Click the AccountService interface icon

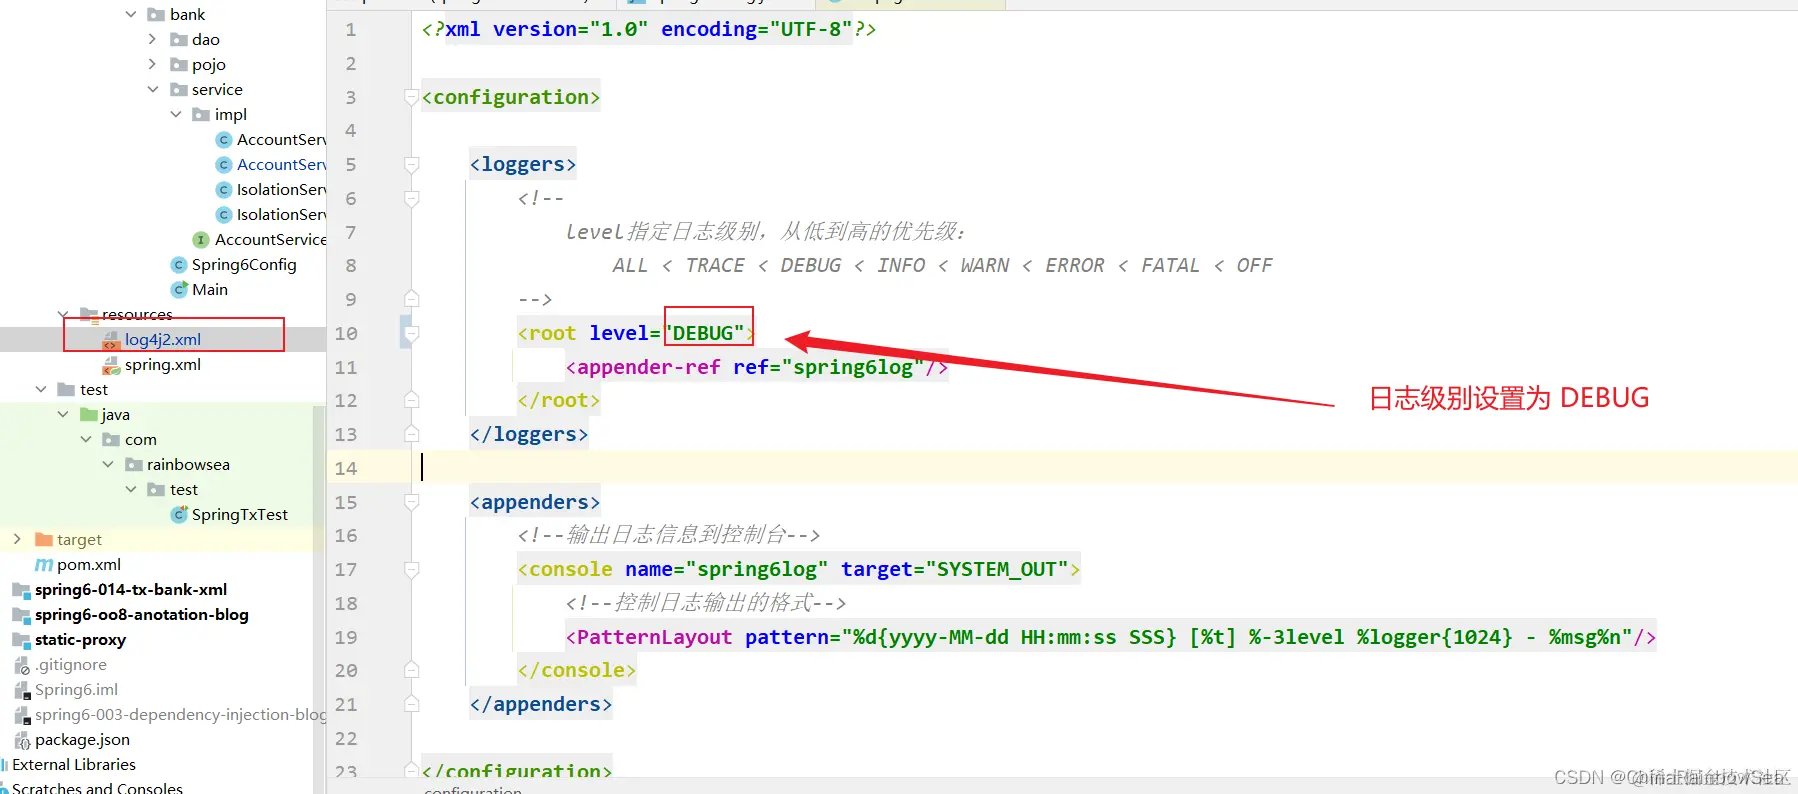click(201, 239)
